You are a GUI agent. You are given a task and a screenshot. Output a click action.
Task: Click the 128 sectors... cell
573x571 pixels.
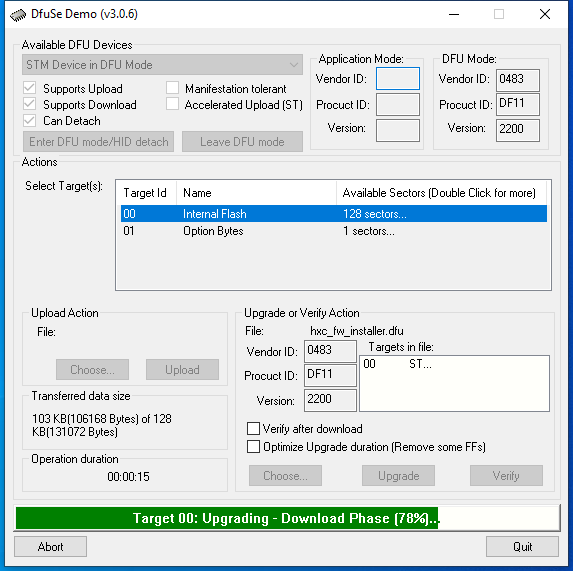click(x=375, y=214)
